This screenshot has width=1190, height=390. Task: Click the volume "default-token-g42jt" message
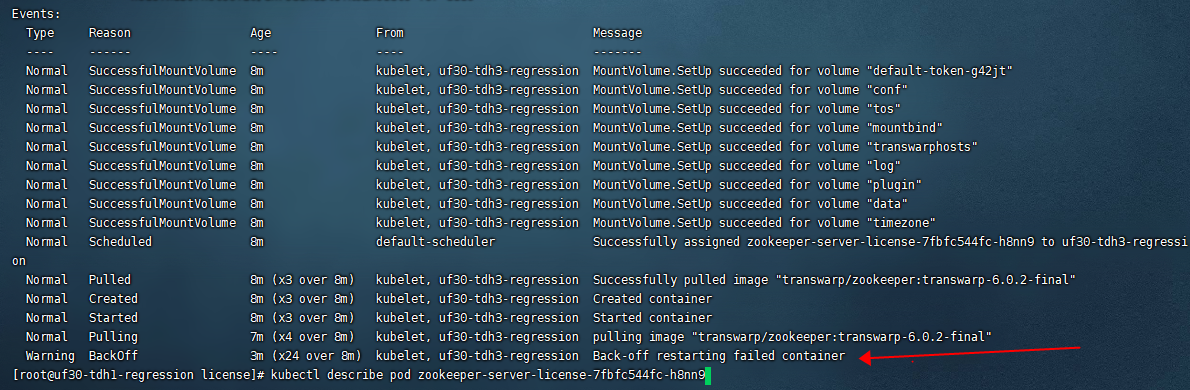click(803, 71)
